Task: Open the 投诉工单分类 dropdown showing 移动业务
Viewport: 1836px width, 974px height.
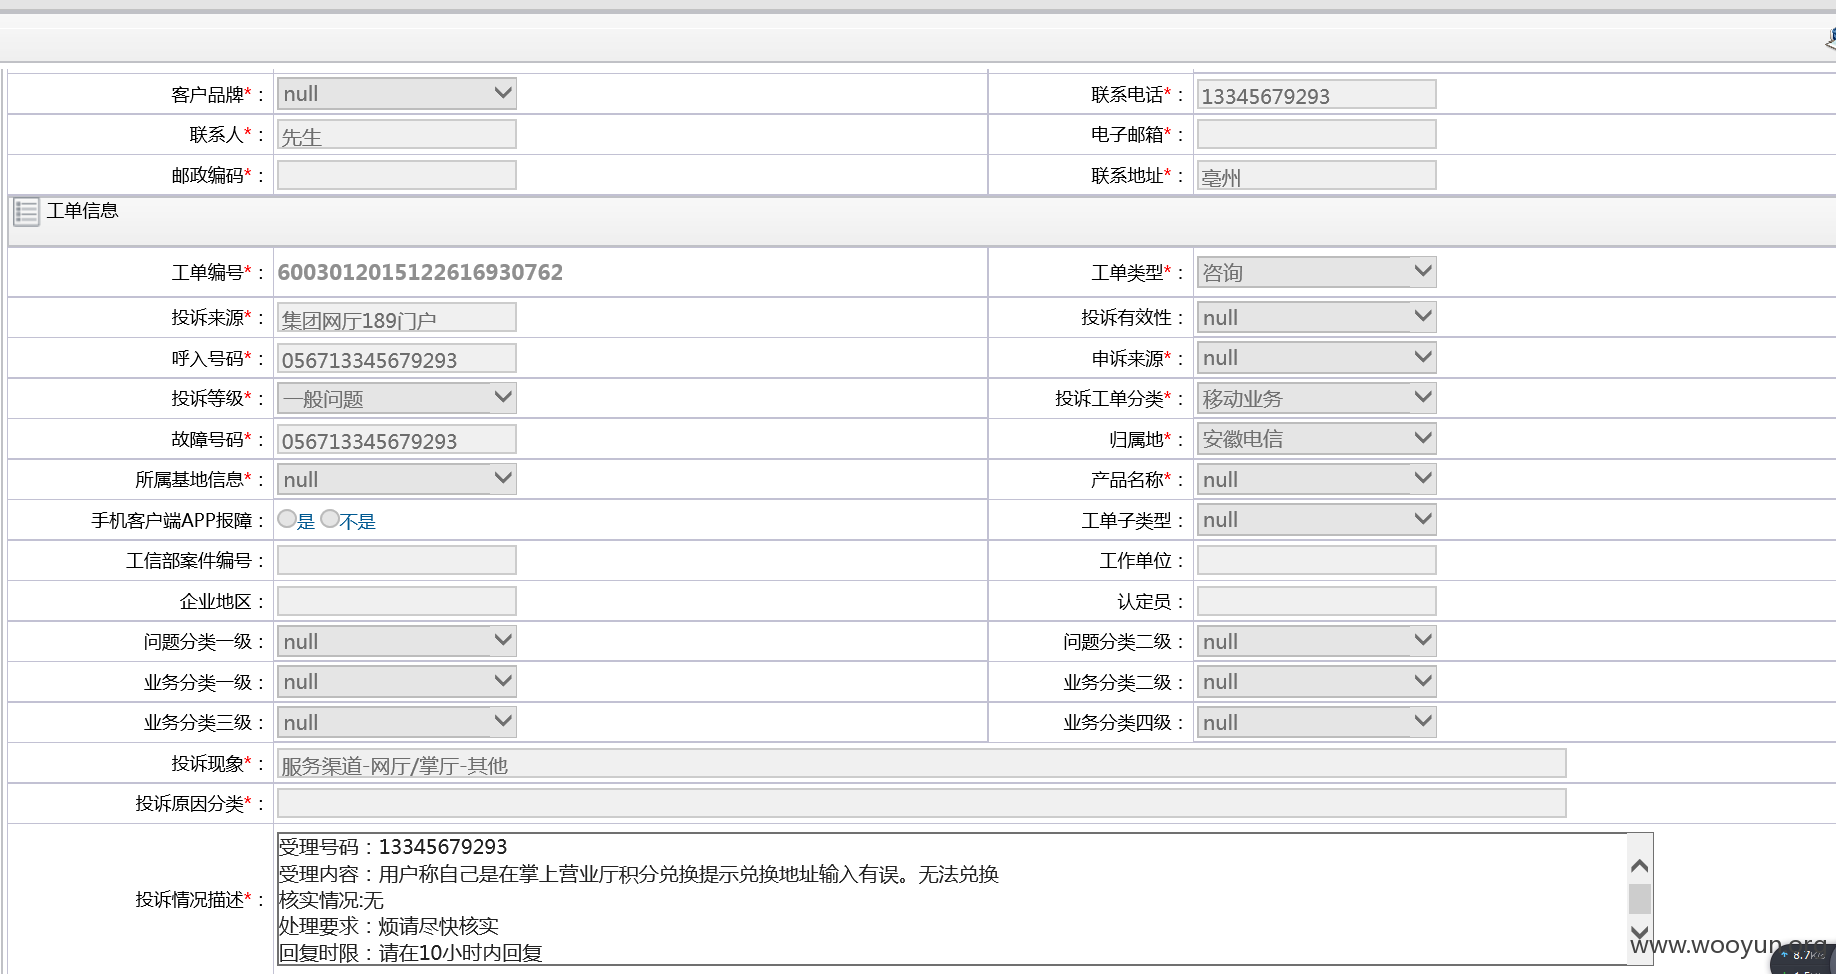Action: pyautogui.click(x=1317, y=398)
